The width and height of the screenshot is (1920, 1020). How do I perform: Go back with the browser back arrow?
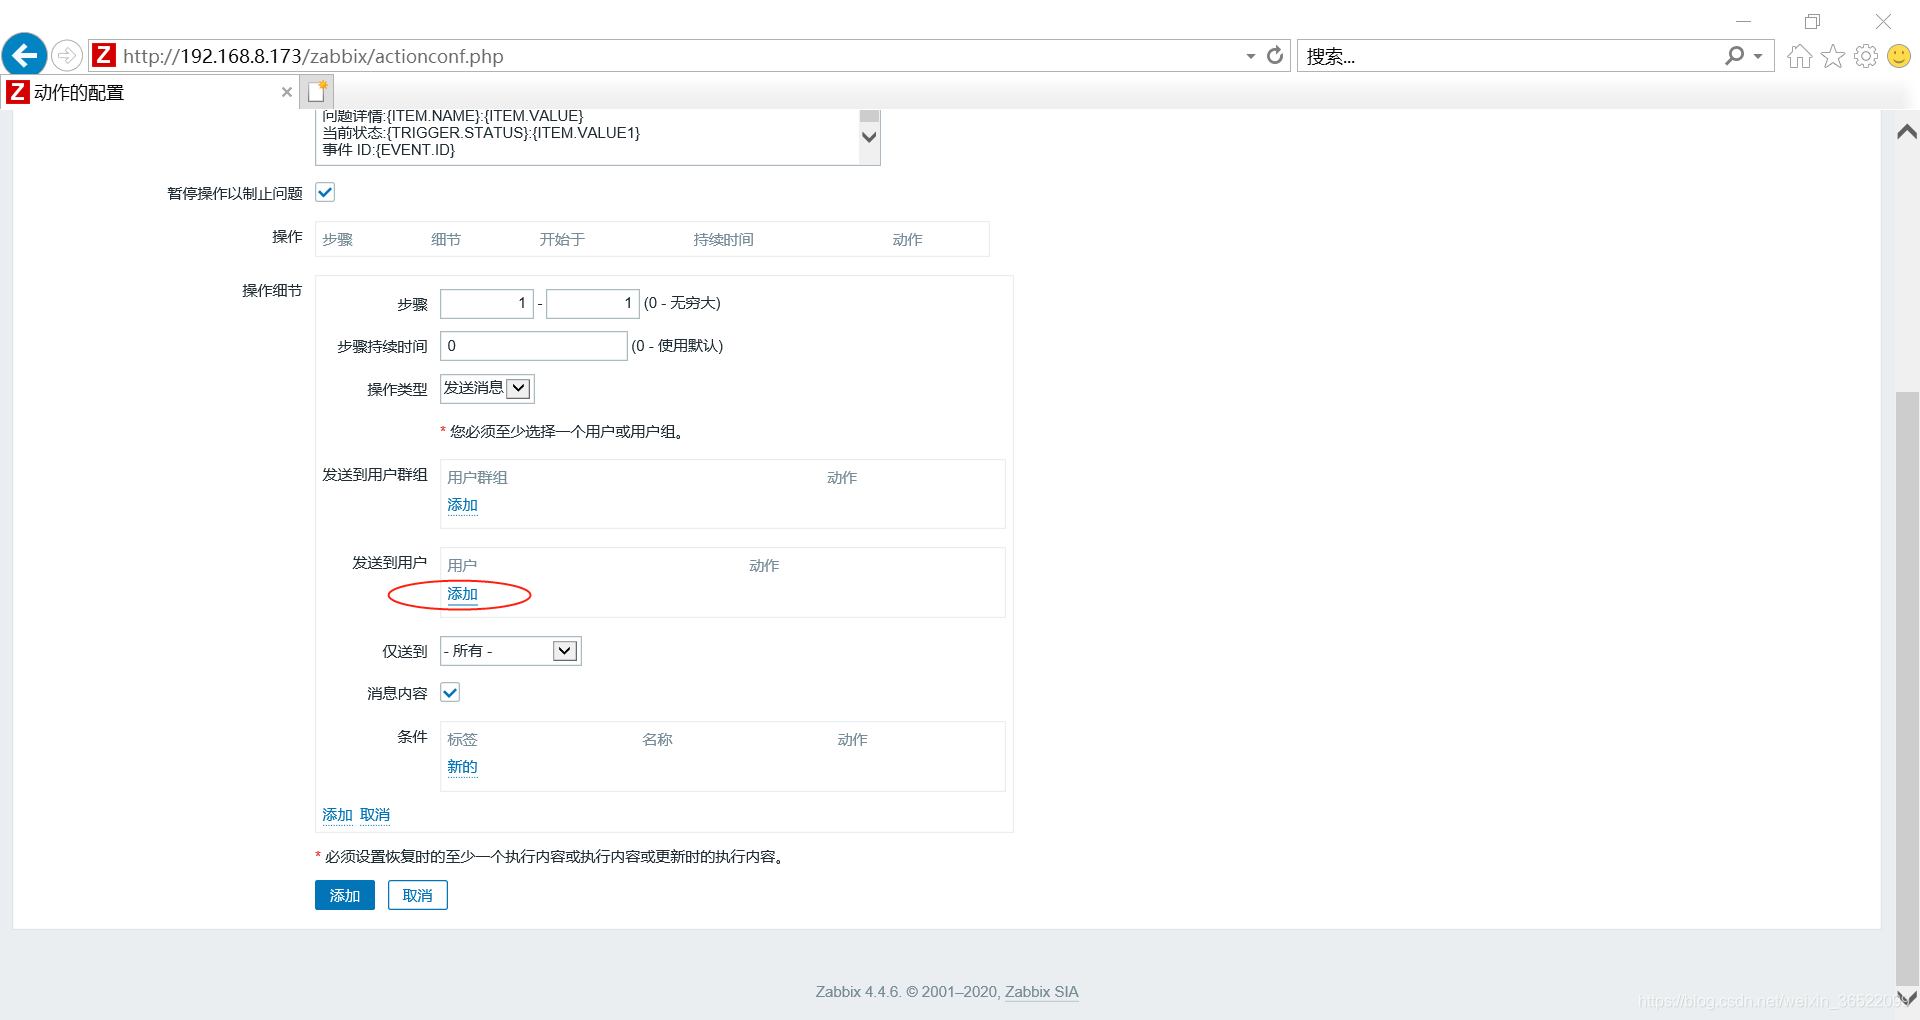tap(25, 55)
